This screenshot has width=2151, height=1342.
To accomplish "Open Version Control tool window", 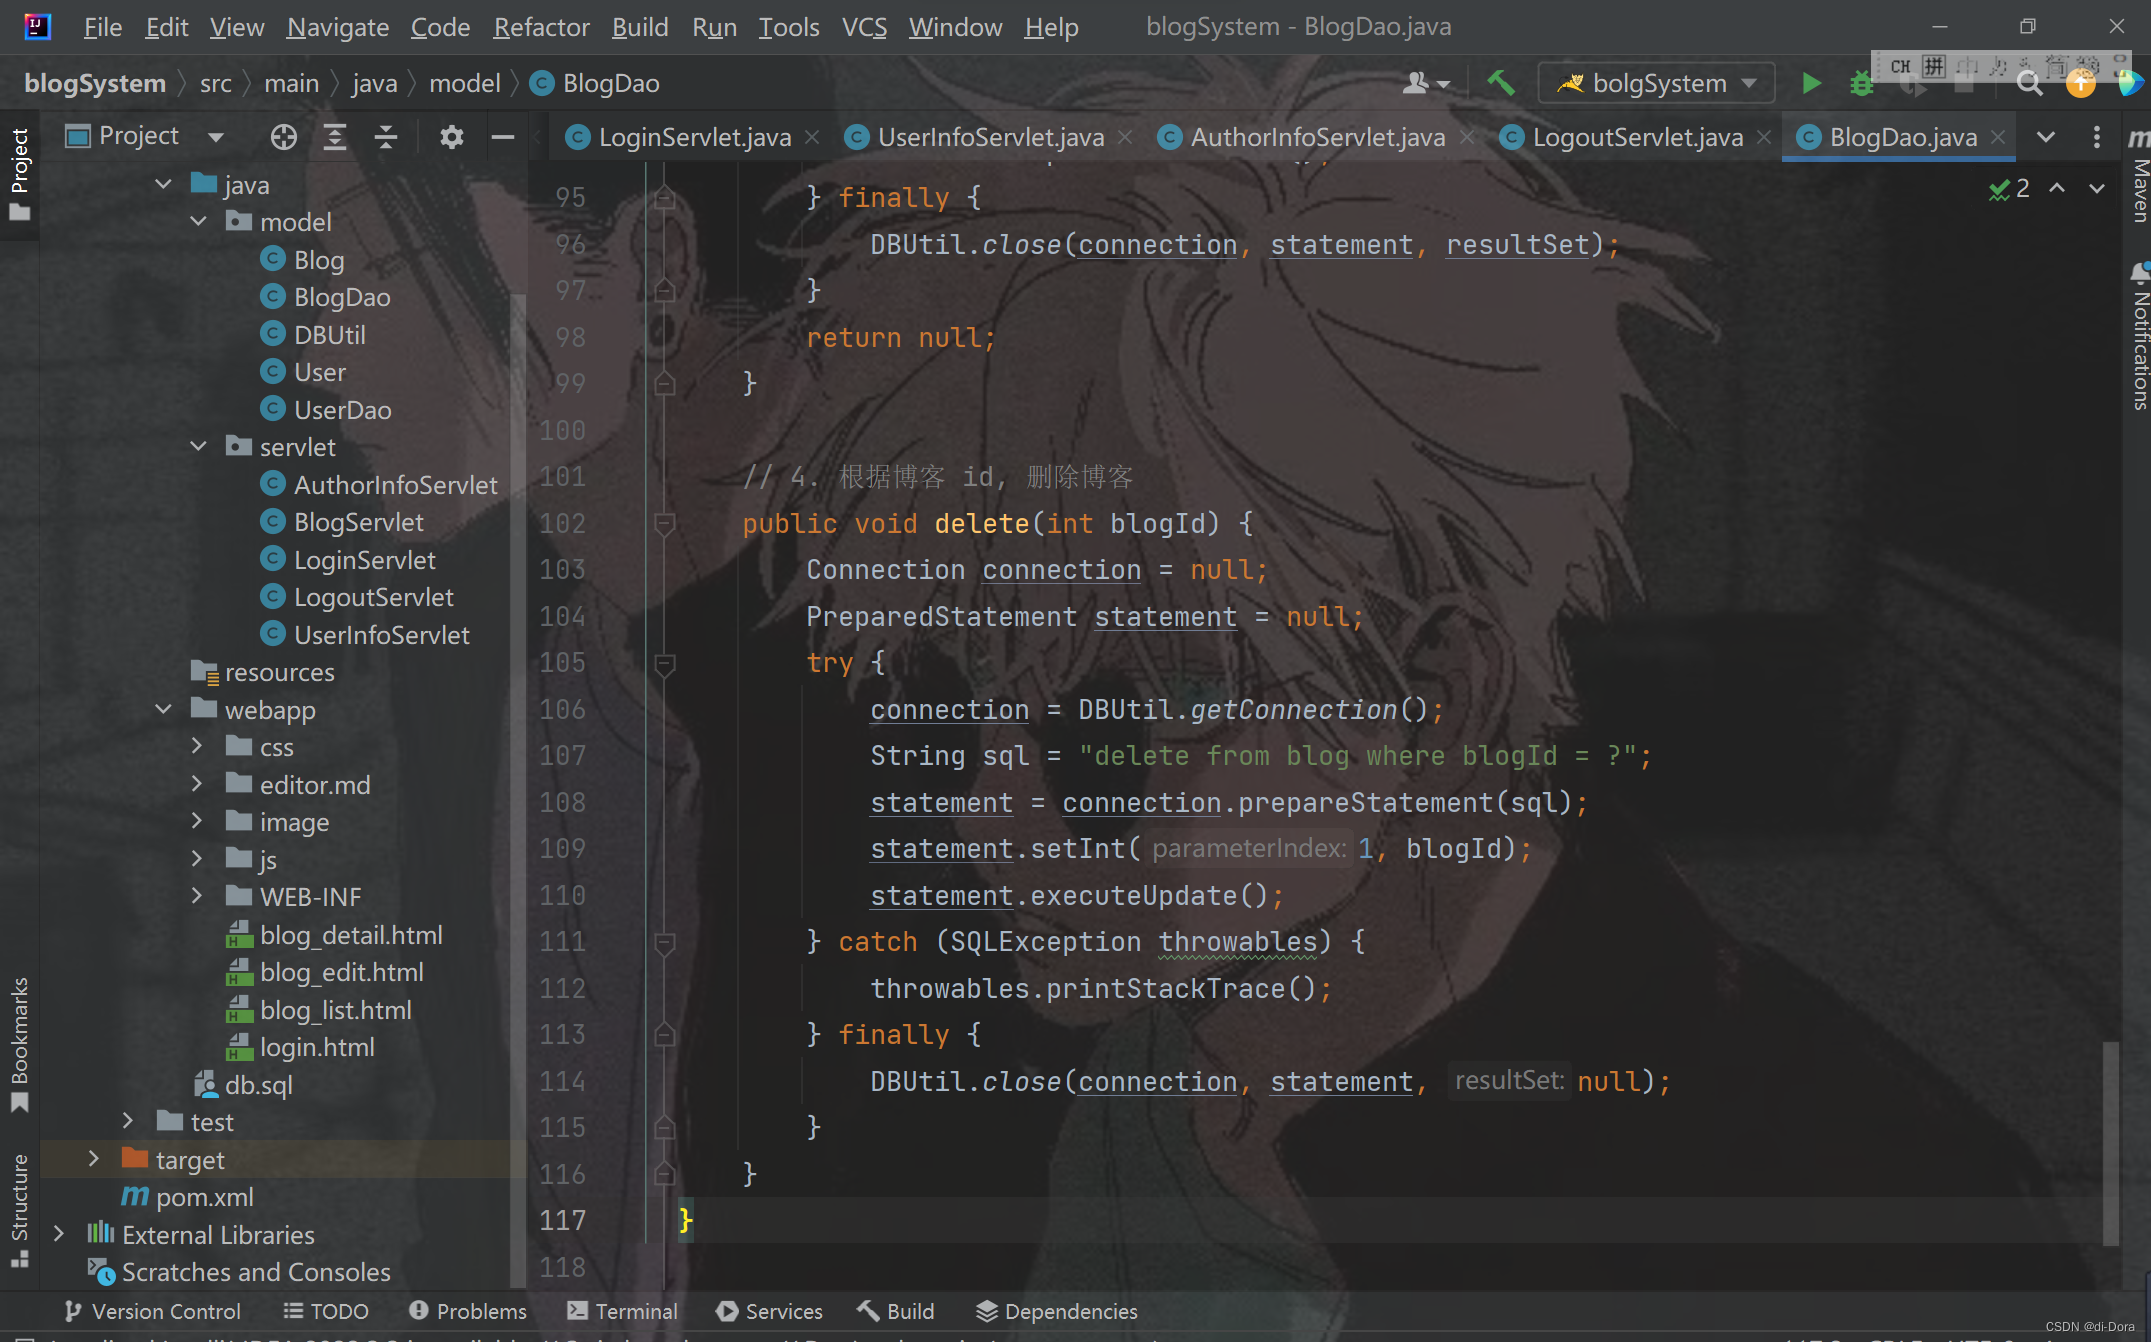I will [152, 1311].
